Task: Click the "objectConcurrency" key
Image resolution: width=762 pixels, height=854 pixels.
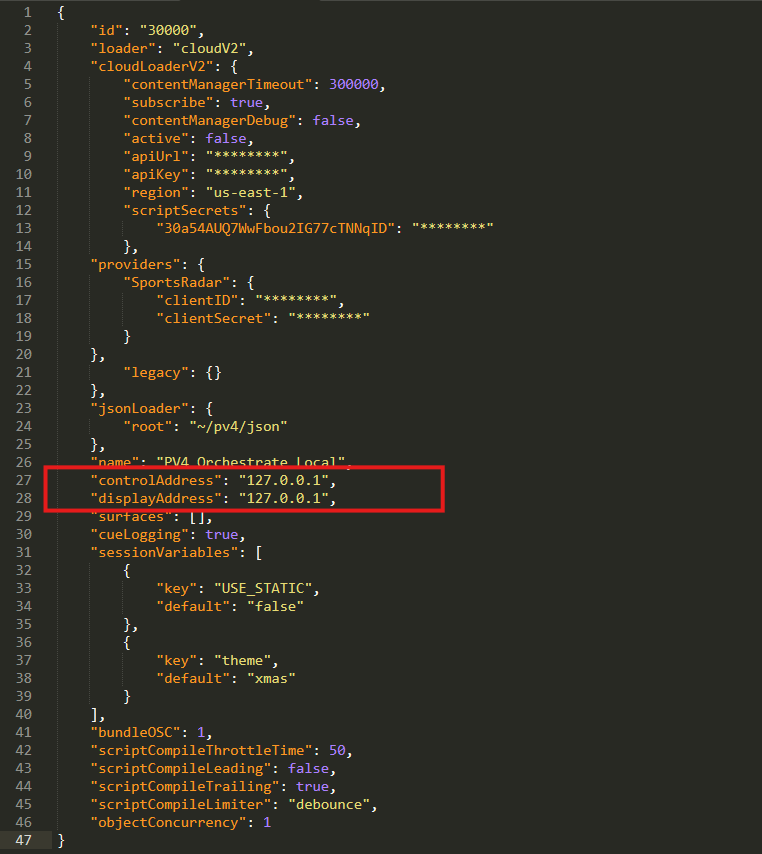Action: click(x=168, y=822)
